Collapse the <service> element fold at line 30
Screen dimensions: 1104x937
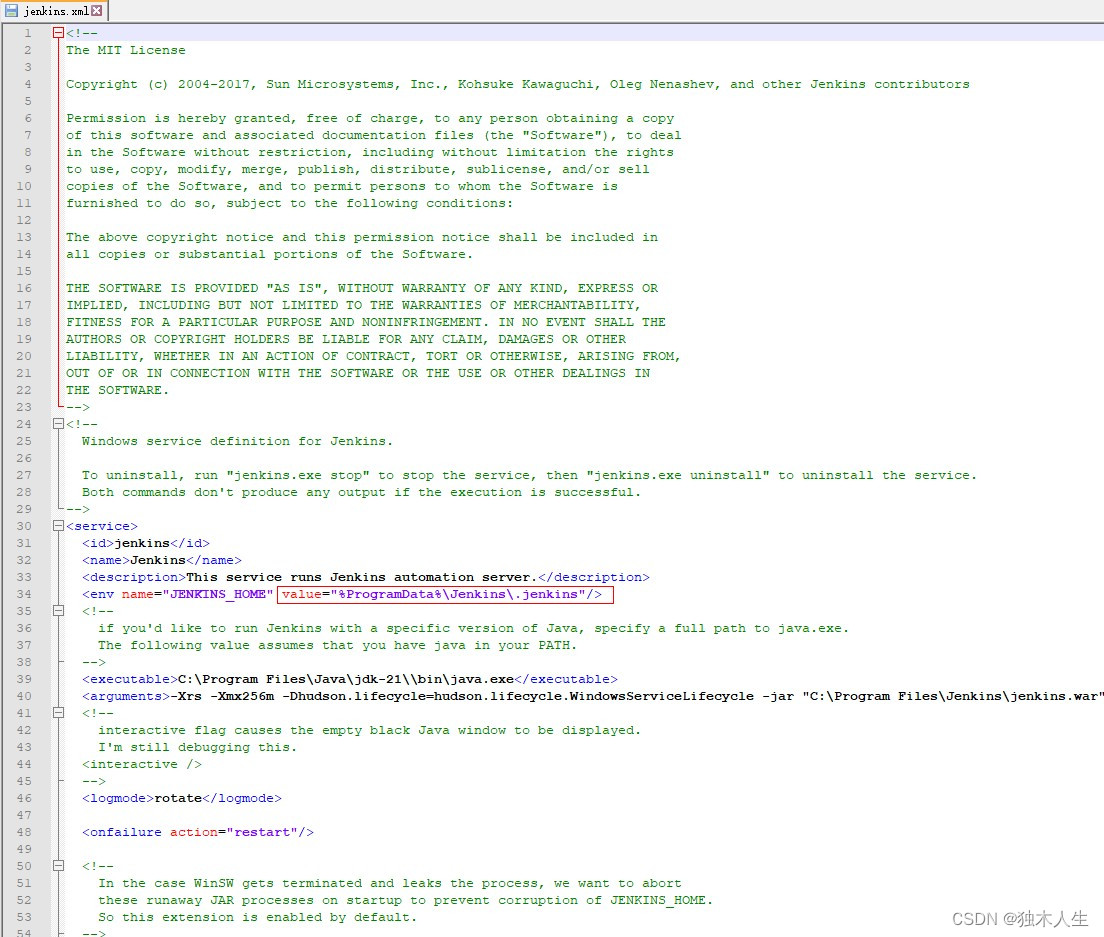coord(58,526)
